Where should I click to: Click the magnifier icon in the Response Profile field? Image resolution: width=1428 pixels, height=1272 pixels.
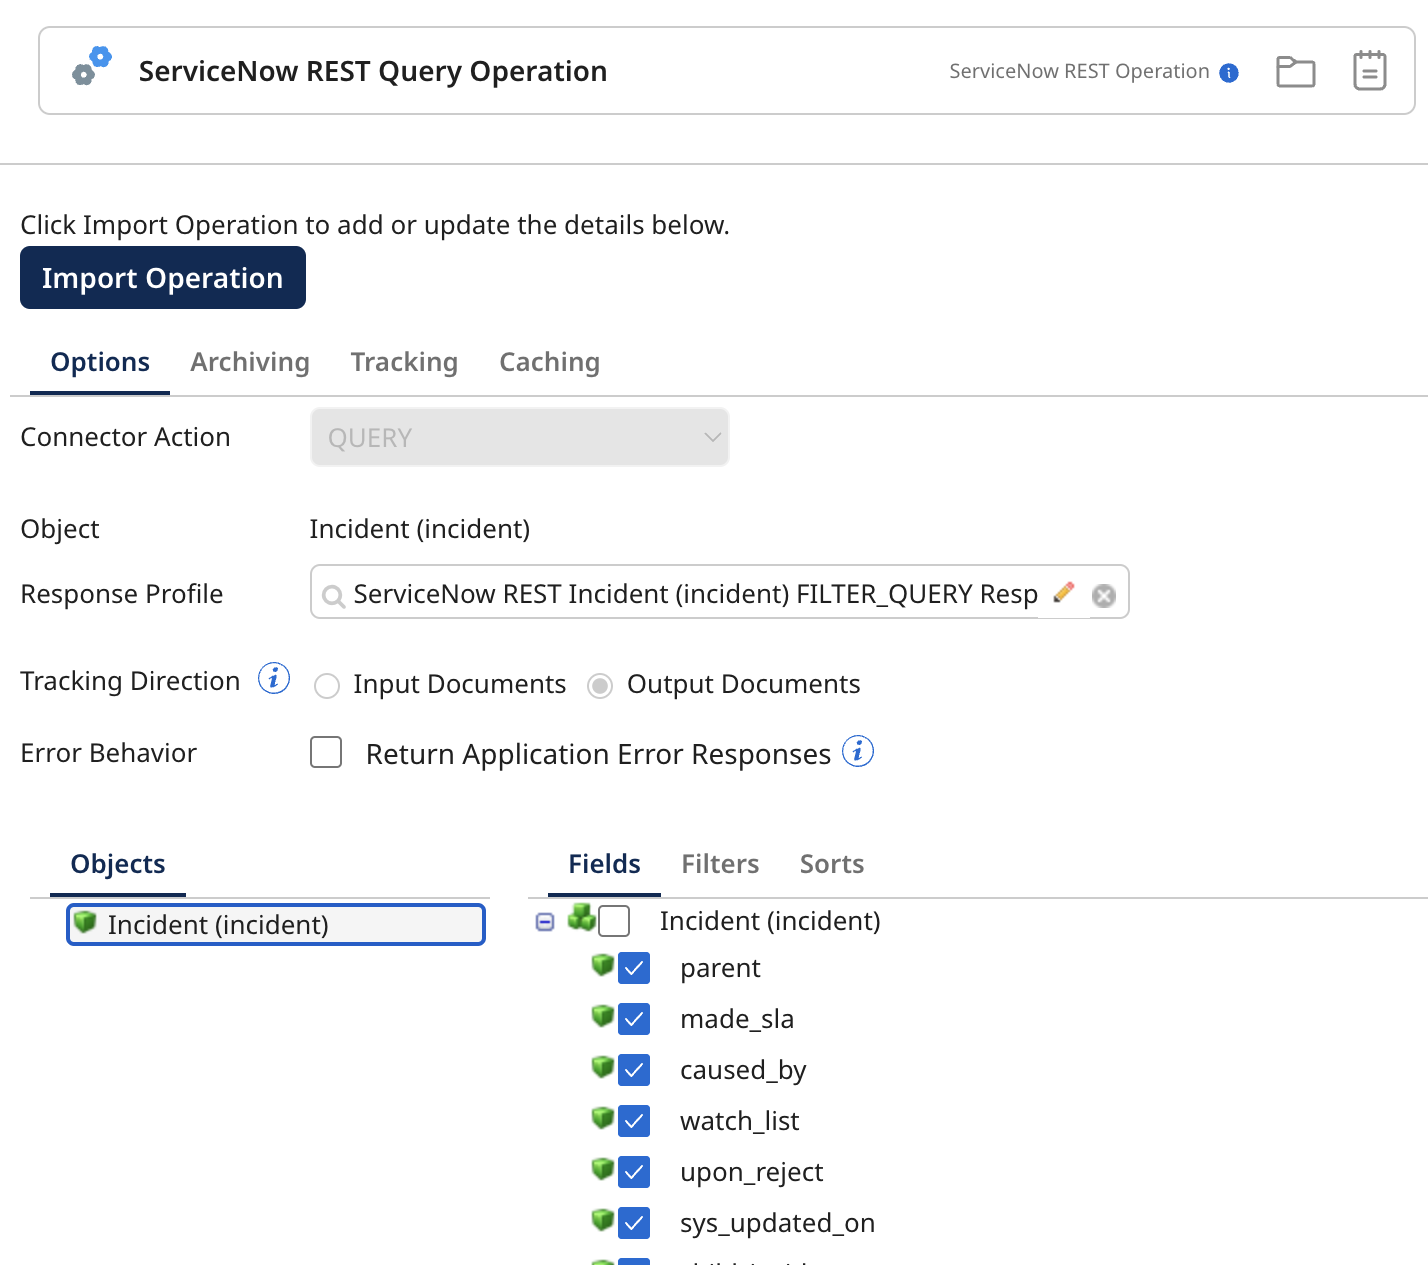332,595
